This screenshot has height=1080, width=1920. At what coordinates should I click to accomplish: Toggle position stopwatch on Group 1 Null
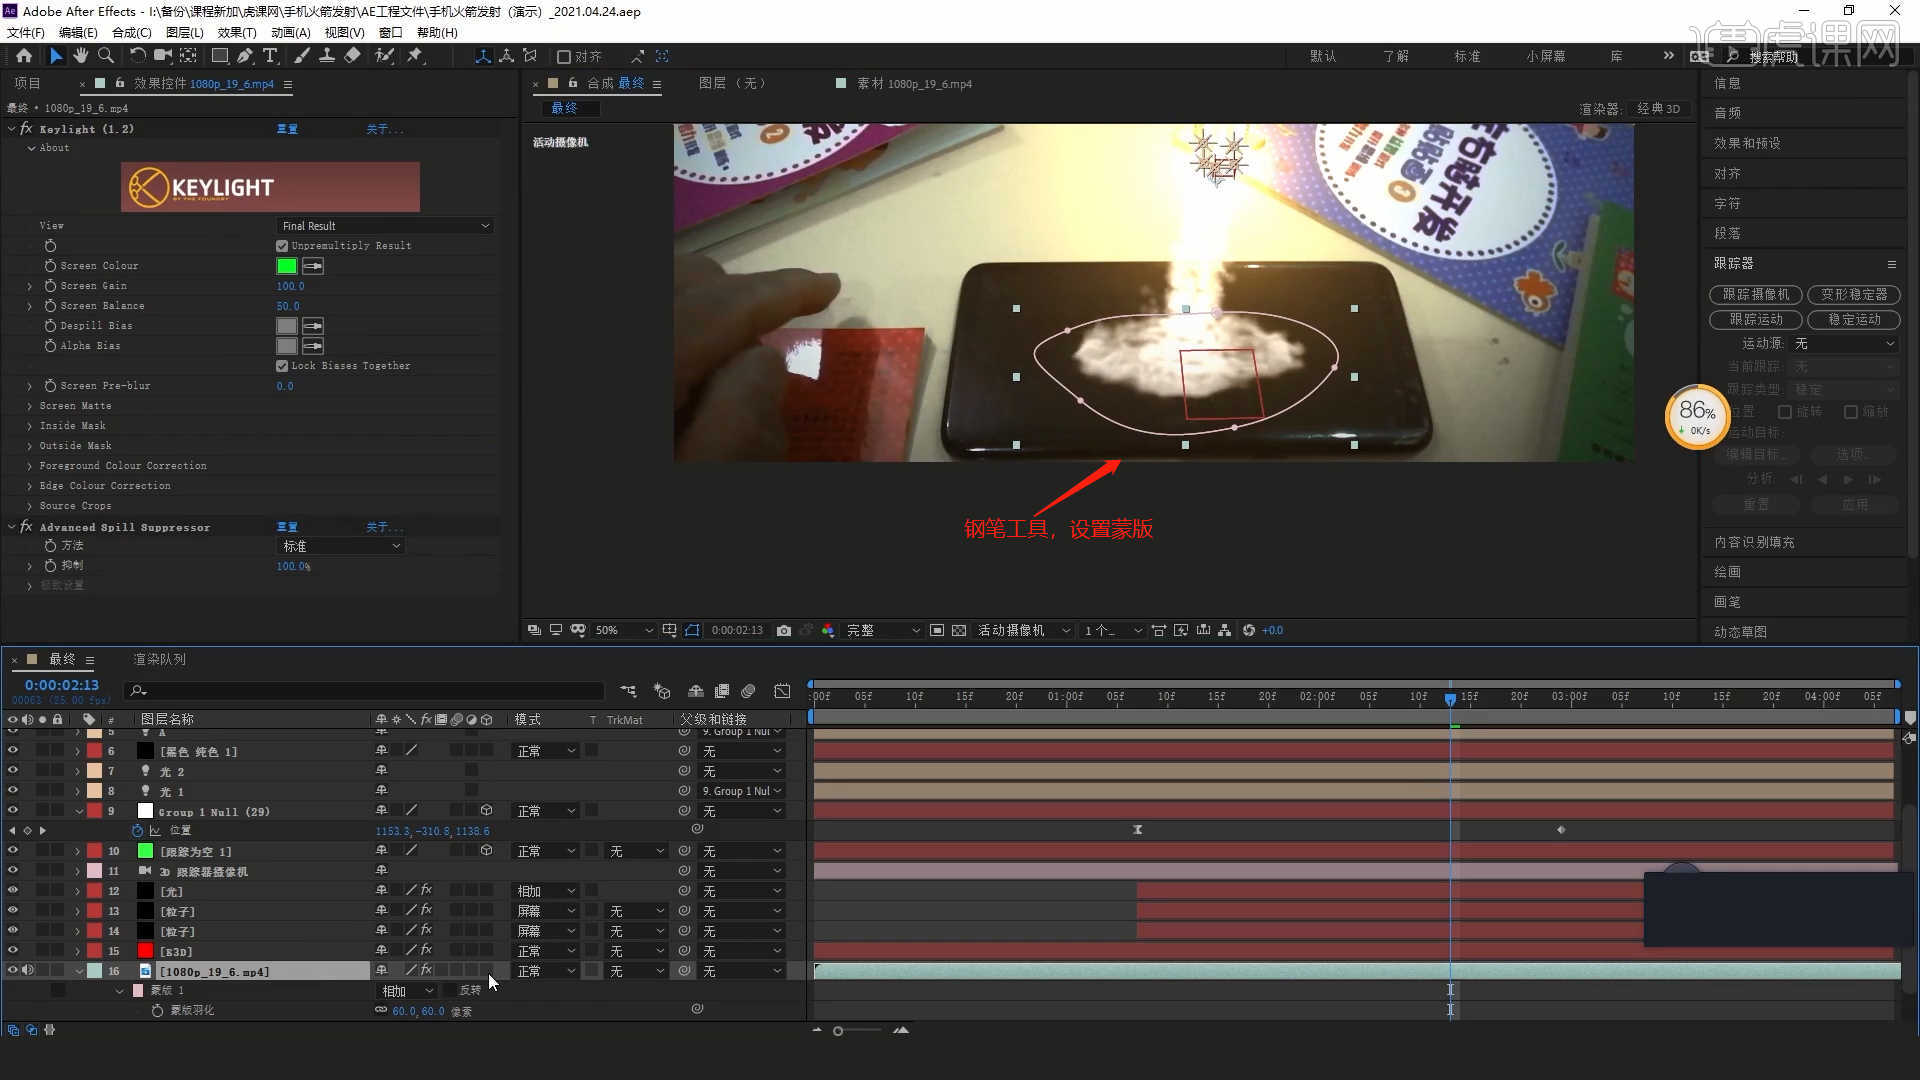(138, 831)
